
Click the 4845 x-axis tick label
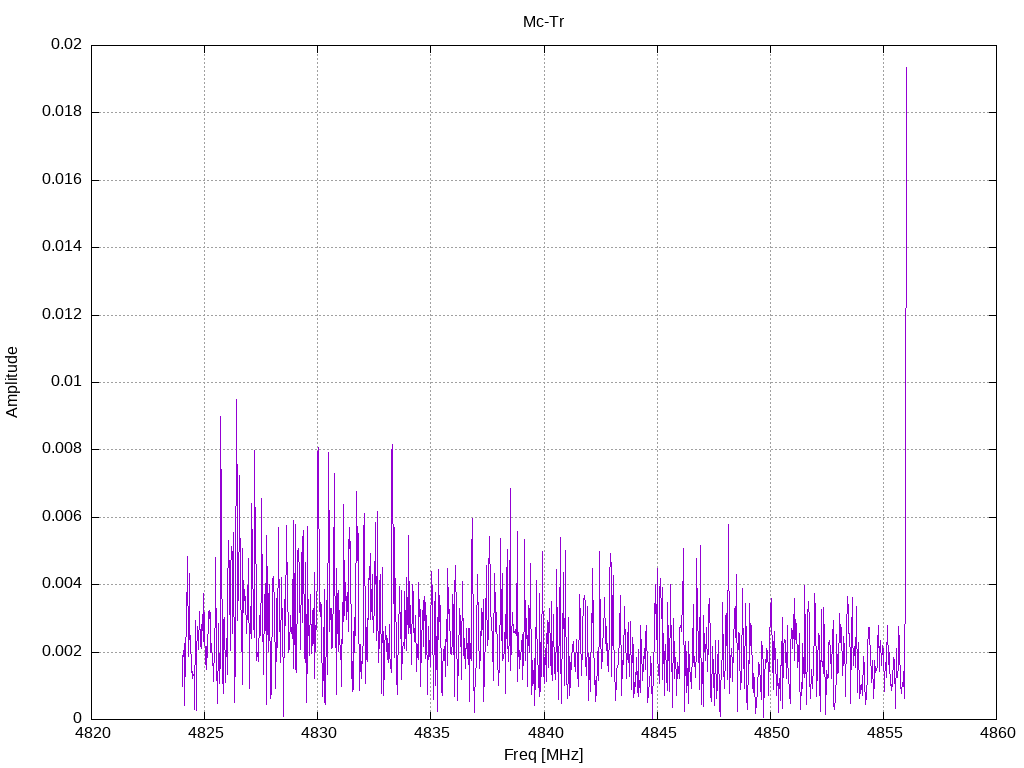tap(657, 733)
